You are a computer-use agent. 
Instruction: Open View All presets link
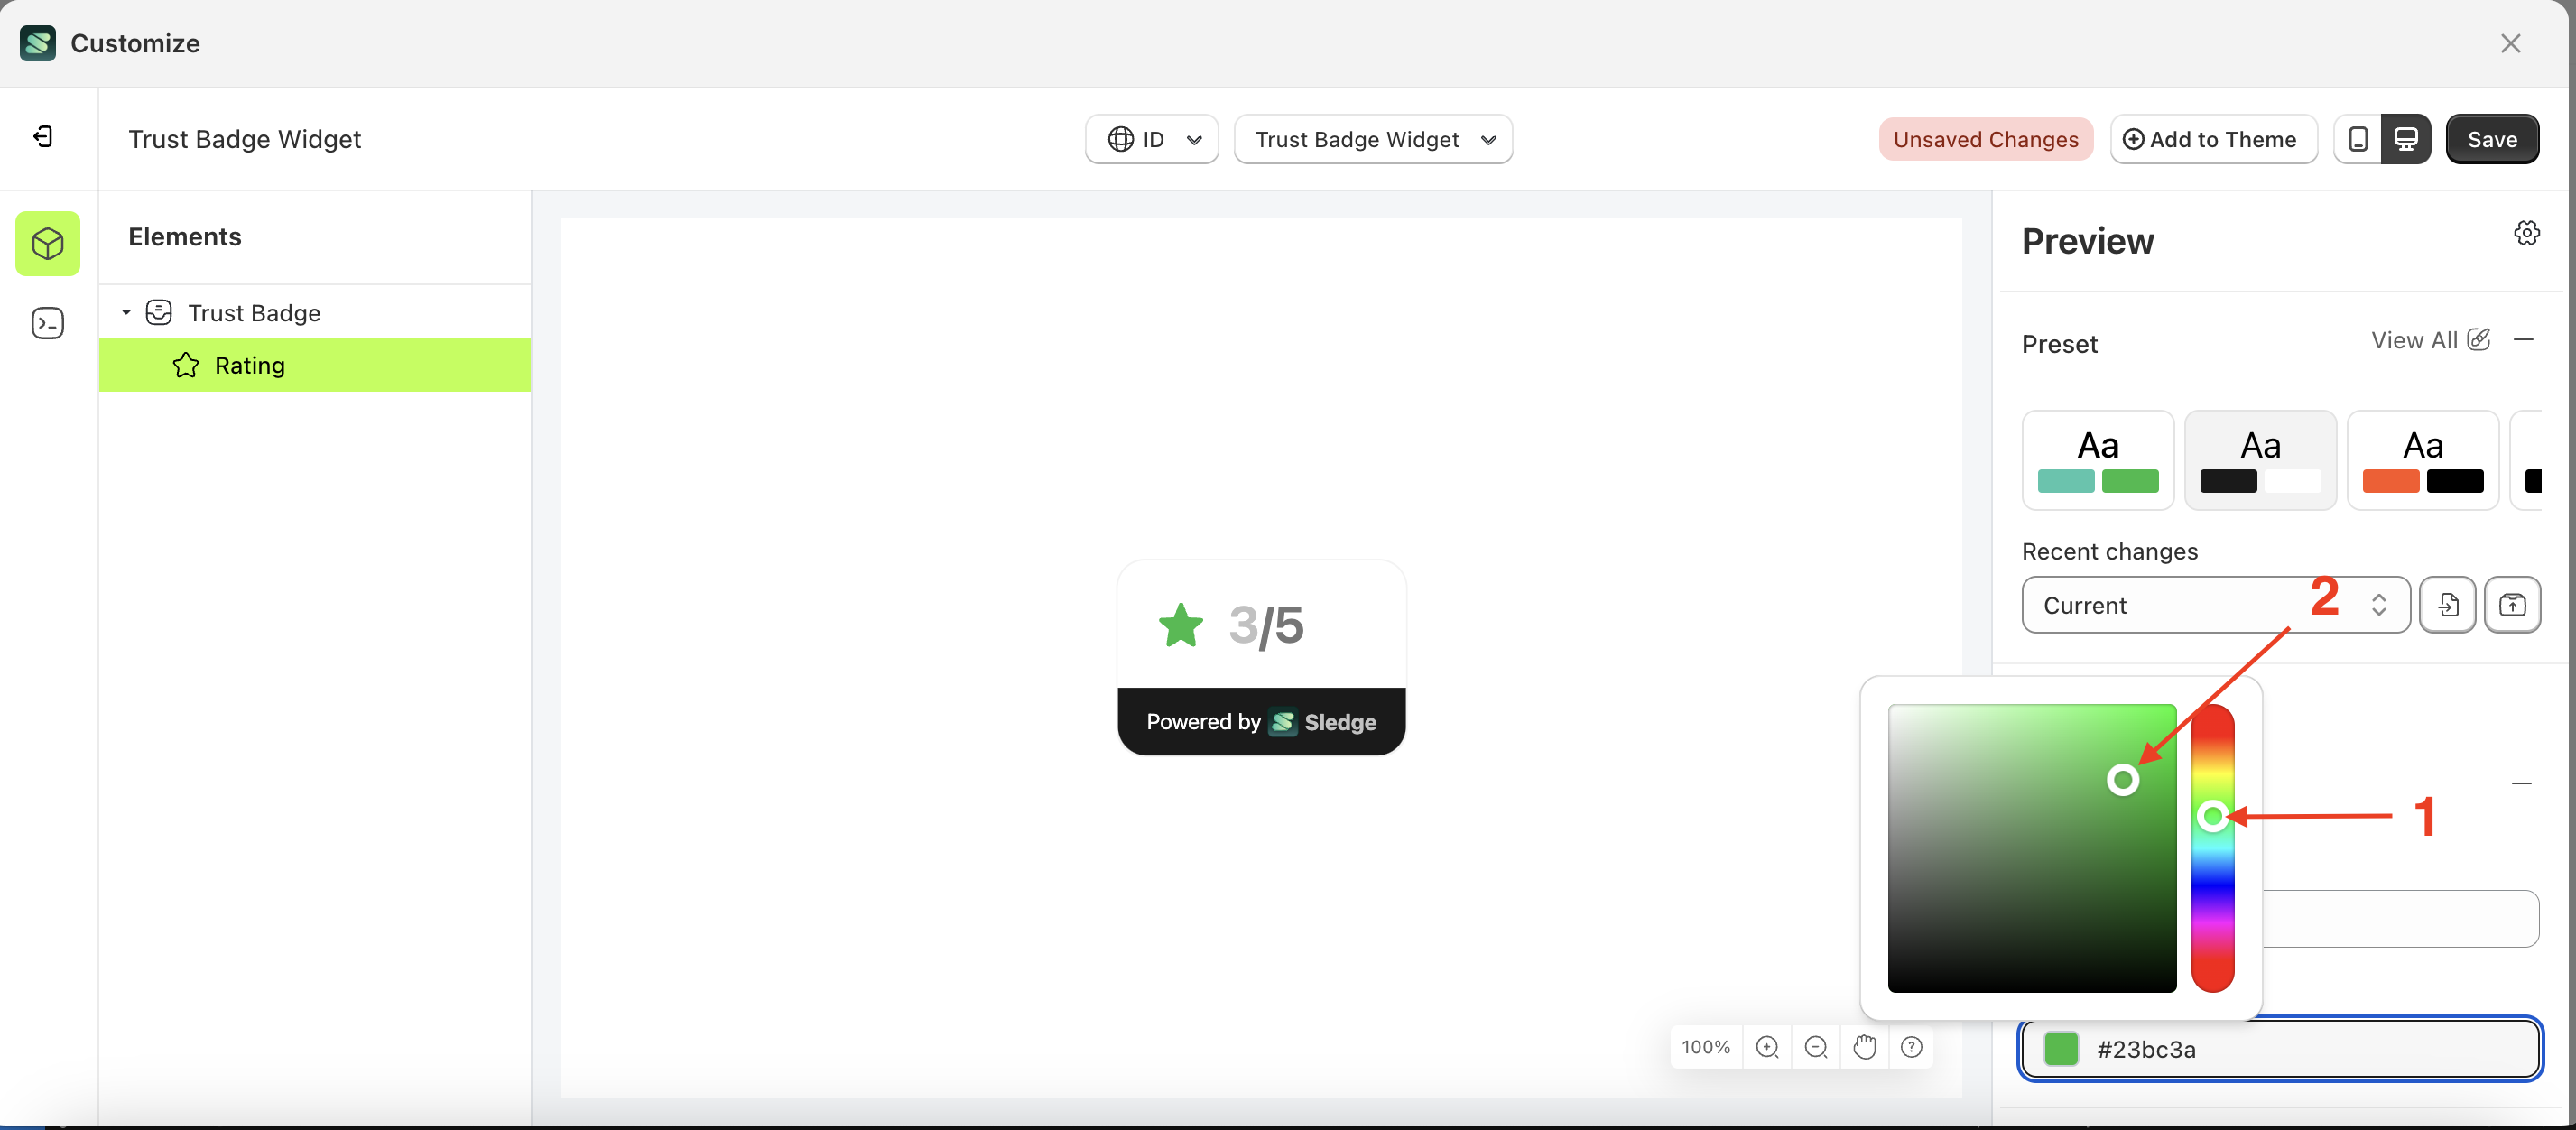pyautogui.click(x=2415, y=340)
